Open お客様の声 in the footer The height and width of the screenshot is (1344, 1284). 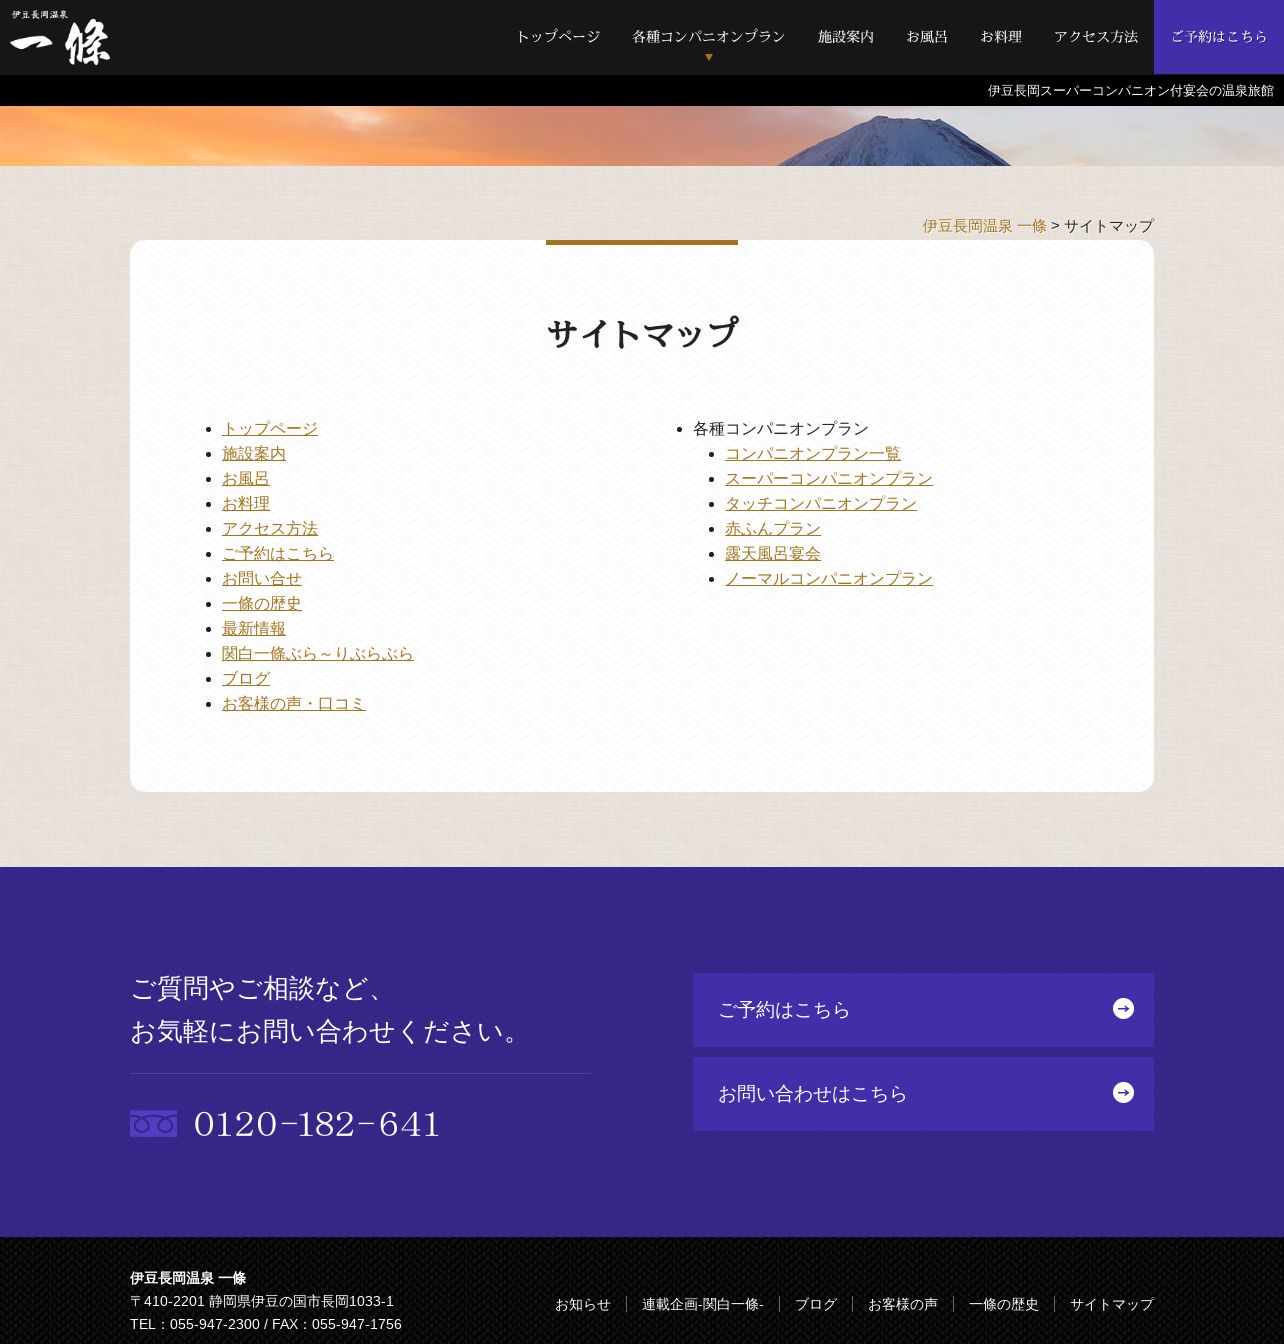click(x=903, y=1304)
